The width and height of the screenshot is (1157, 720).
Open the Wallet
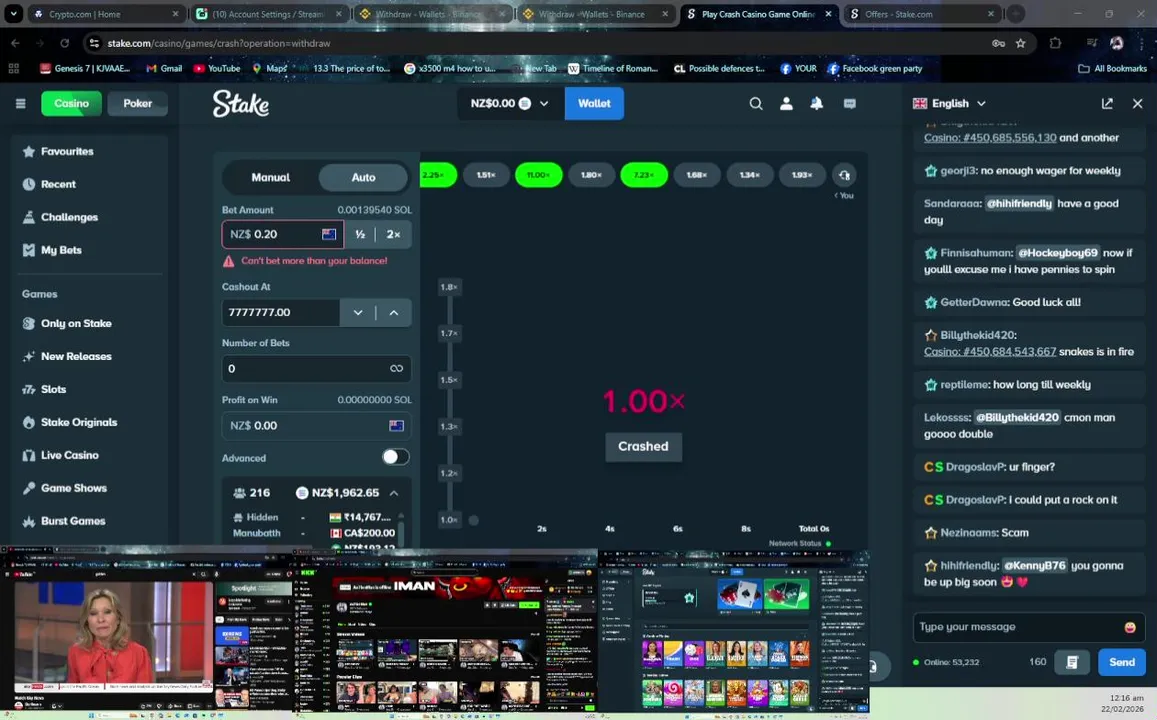594,103
